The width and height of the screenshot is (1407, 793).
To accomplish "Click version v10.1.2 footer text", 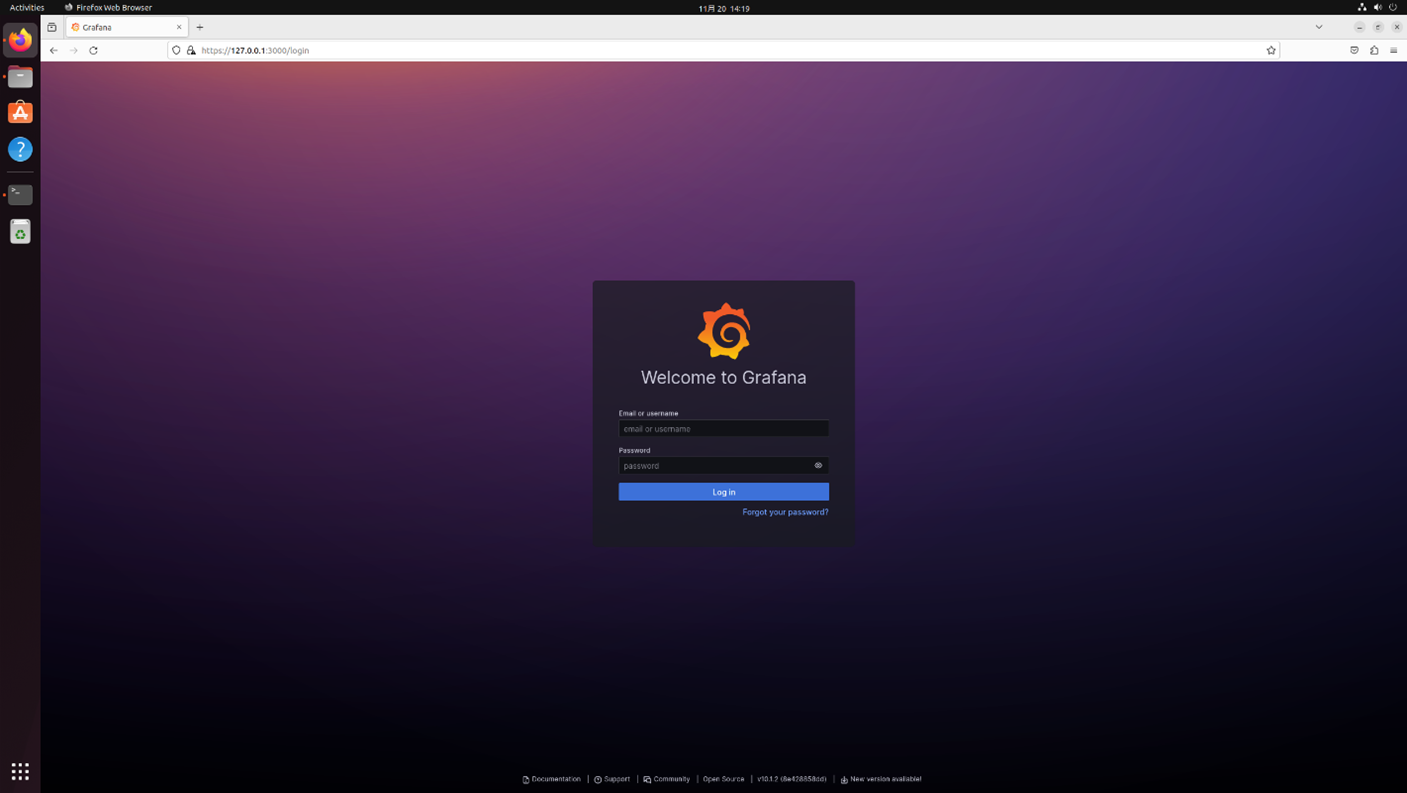I will click(792, 779).
